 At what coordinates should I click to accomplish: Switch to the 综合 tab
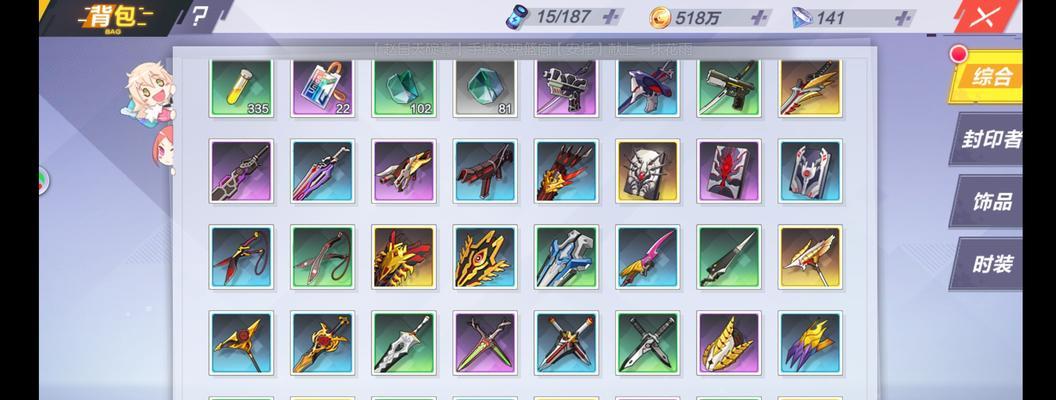[987, 77]
